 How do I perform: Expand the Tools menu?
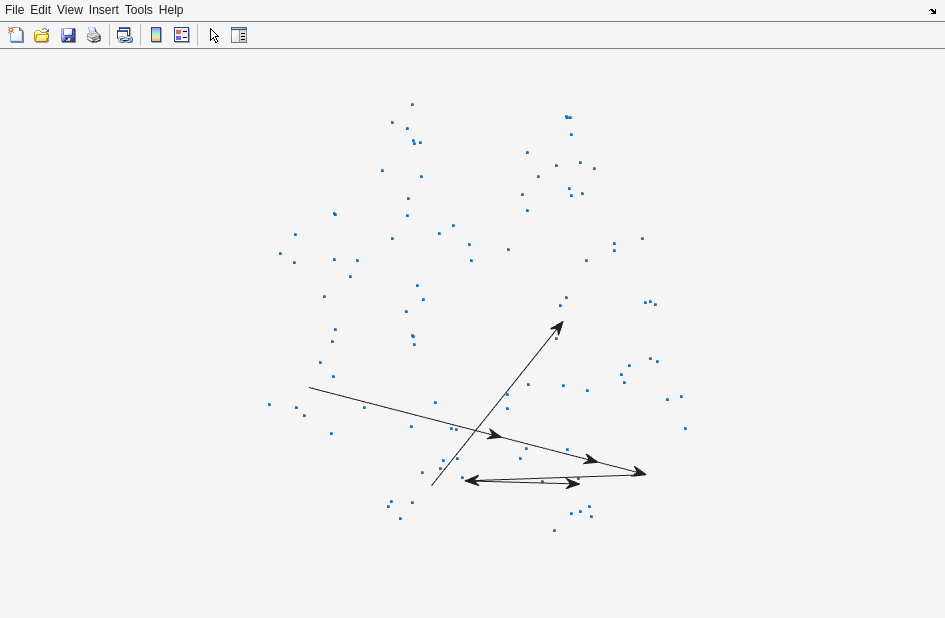139,10
